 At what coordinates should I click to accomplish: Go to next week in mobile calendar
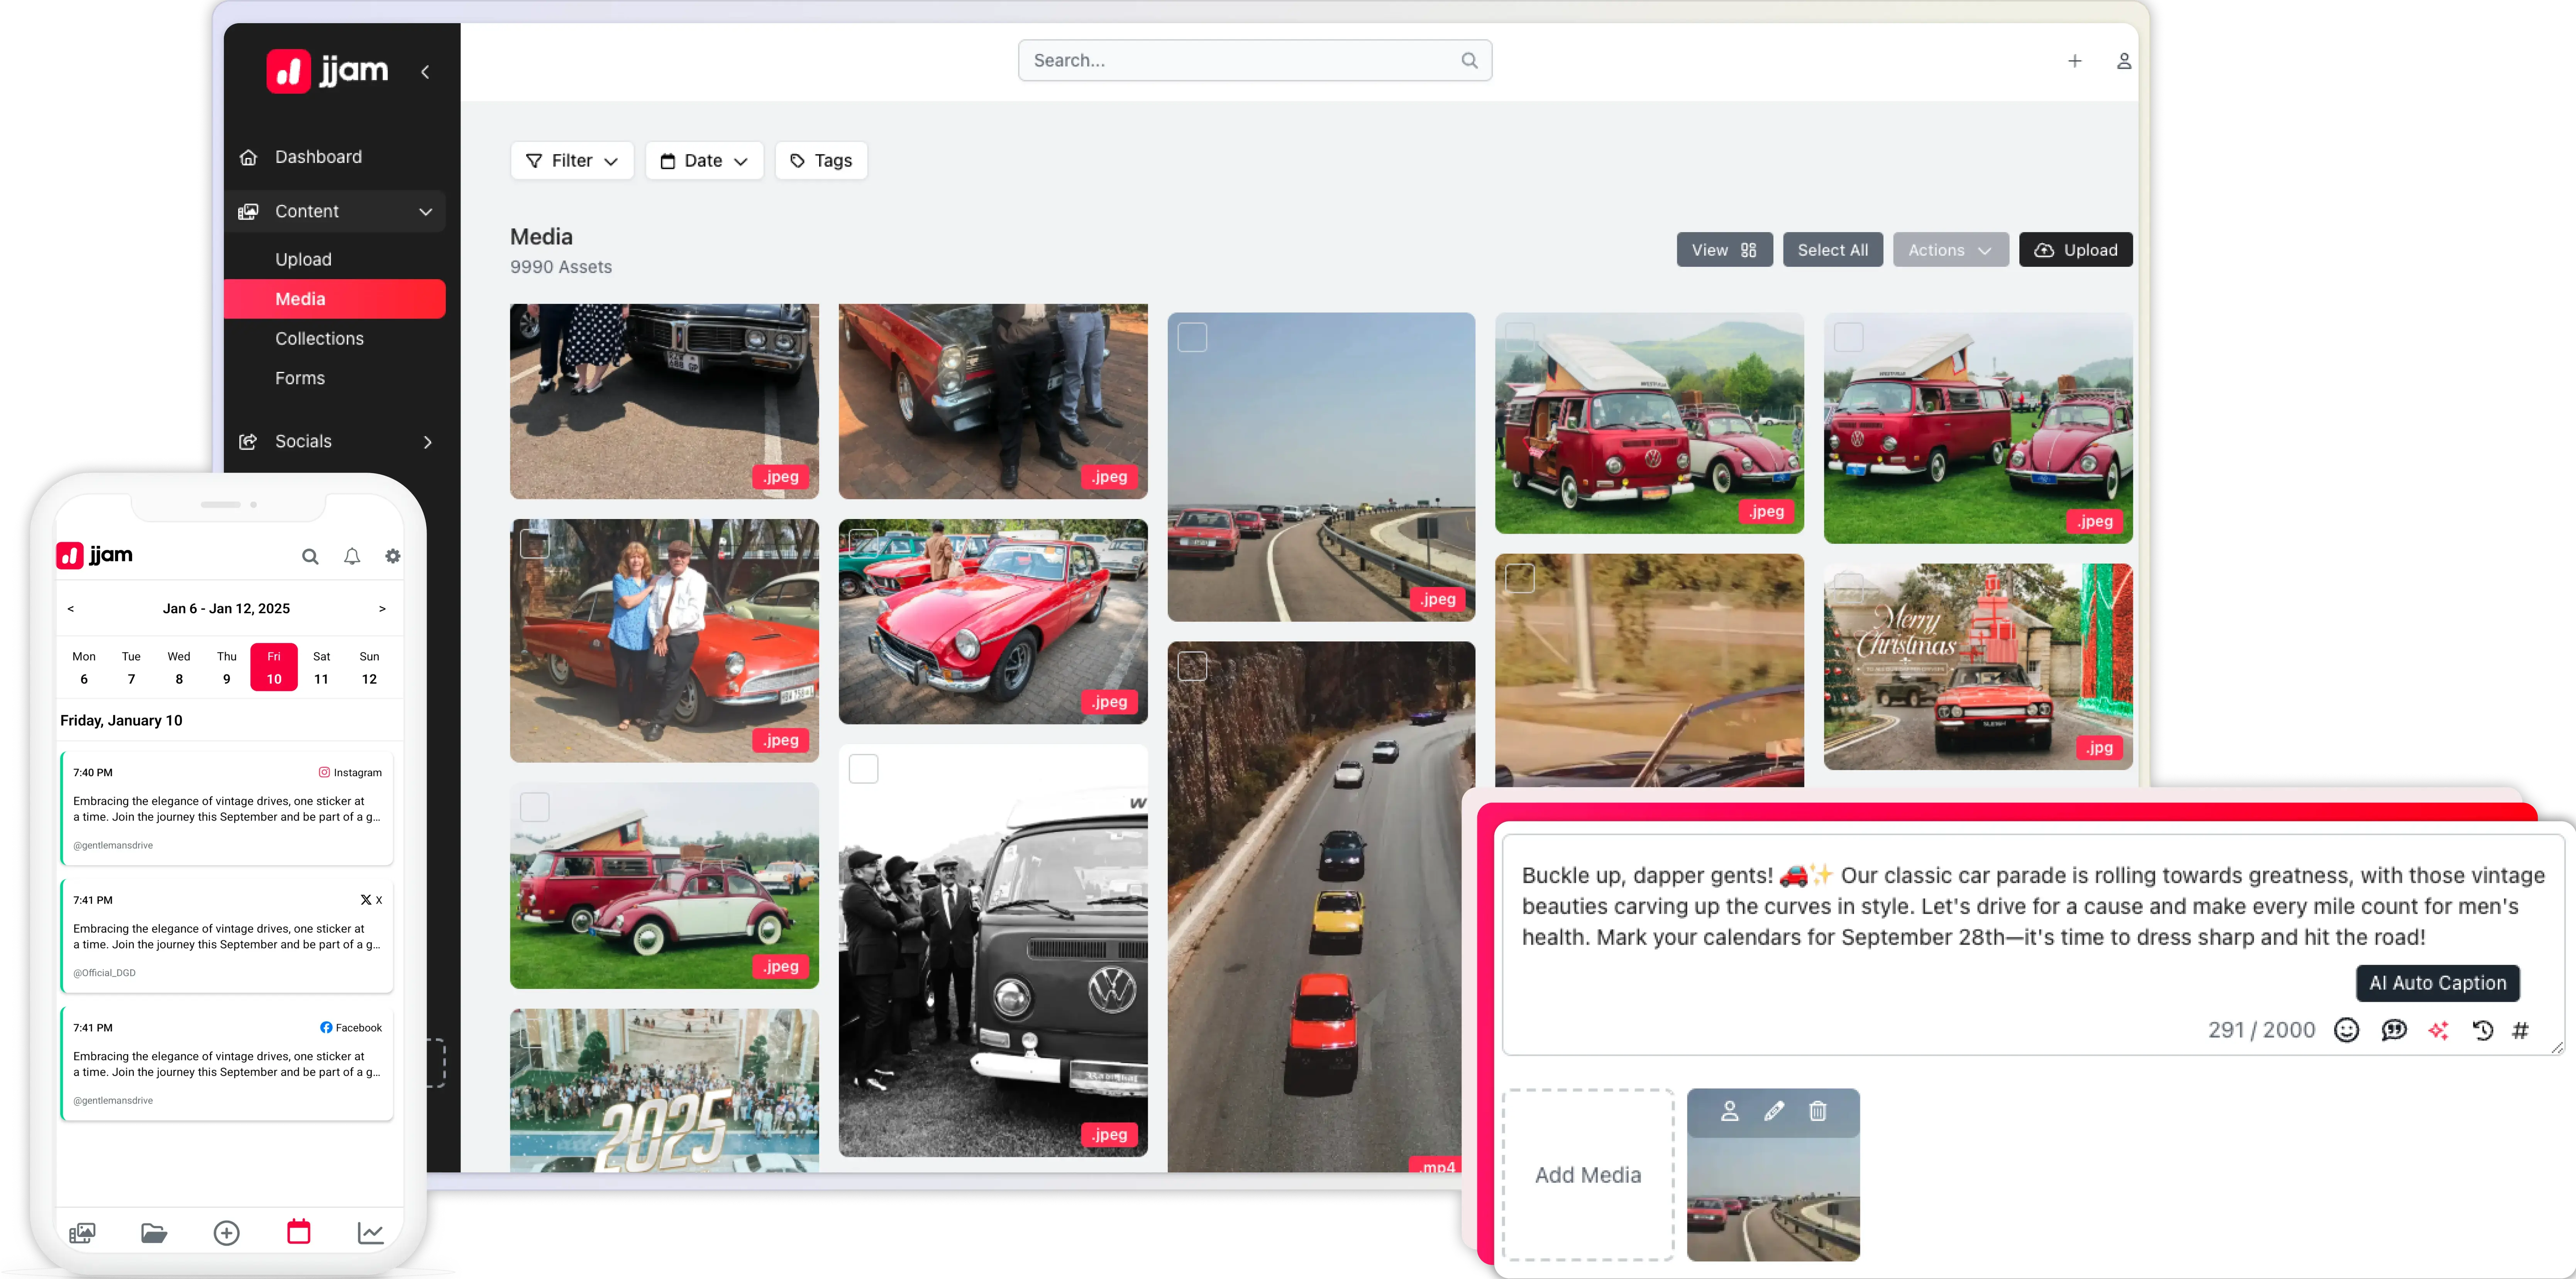point(382,609)
